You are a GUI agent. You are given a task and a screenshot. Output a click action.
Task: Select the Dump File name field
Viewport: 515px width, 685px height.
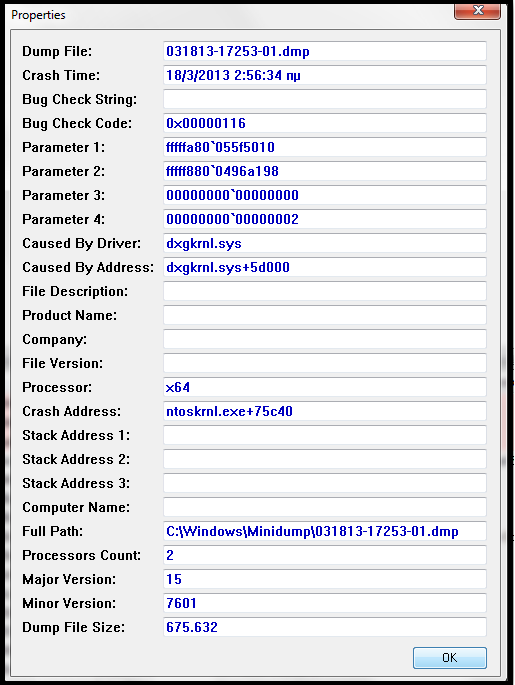pyautogui.click(x=325, y=51)
